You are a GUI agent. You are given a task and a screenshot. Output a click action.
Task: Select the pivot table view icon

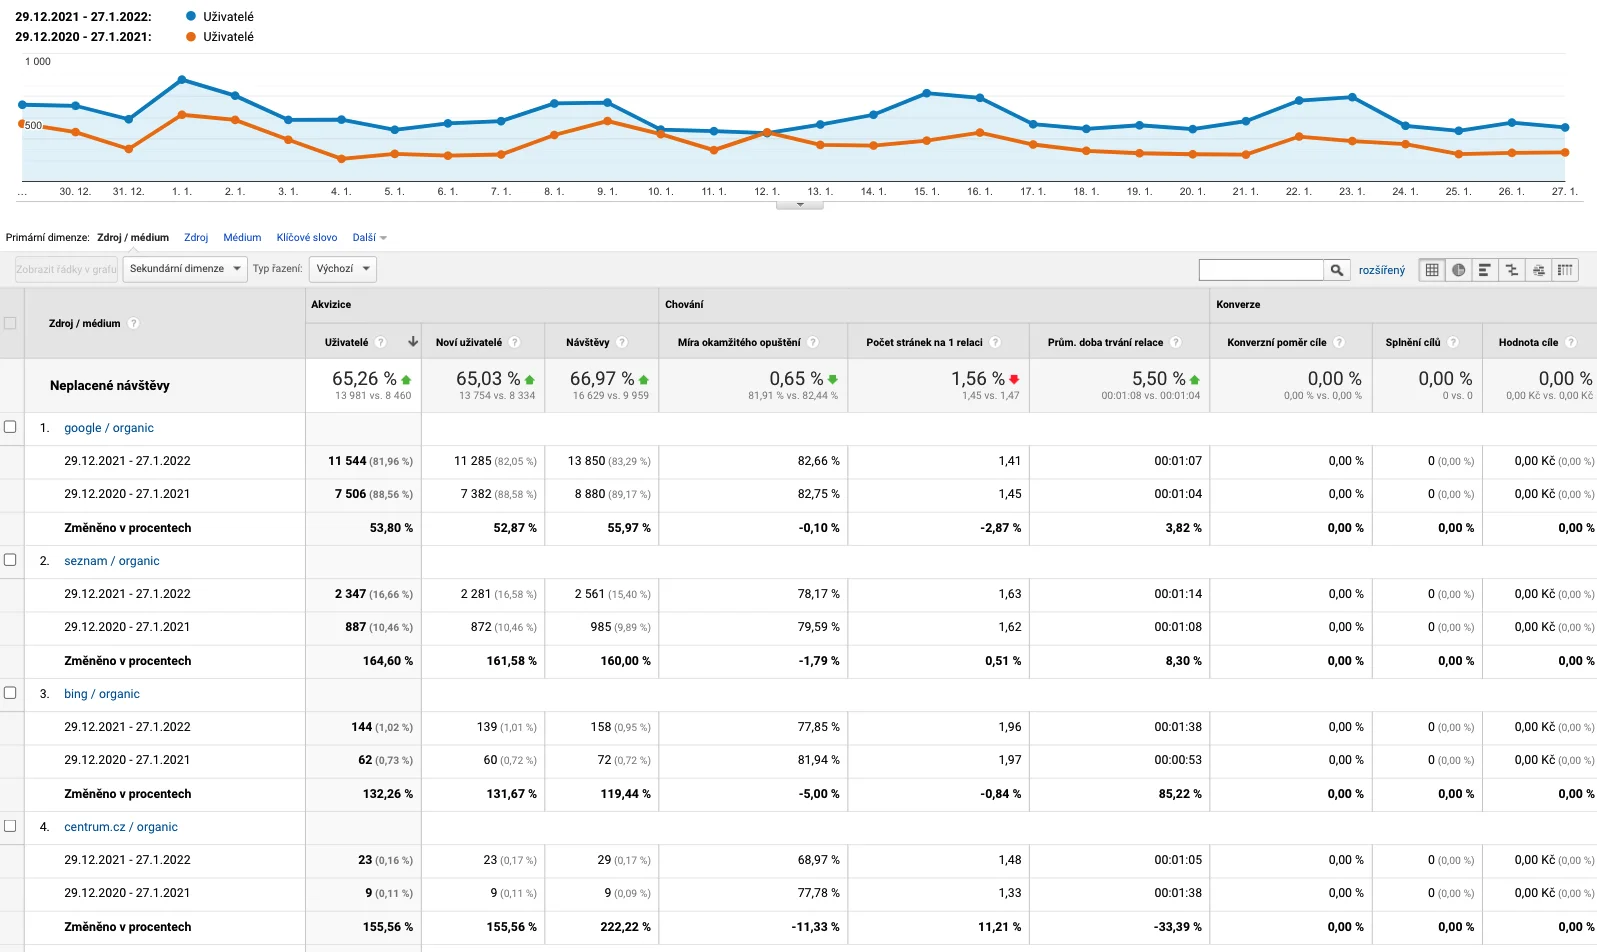(1565, 270)
